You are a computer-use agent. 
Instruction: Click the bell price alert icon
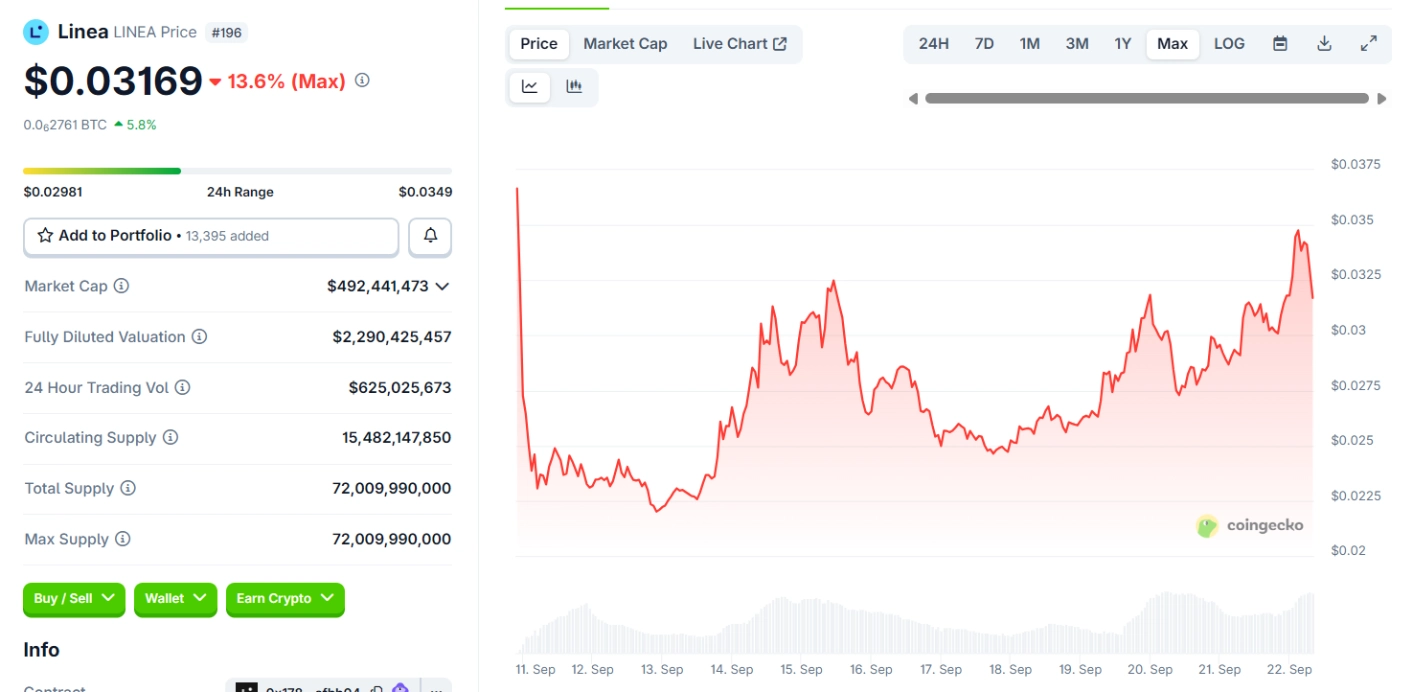pyautogui.click(x=430, y=236)
